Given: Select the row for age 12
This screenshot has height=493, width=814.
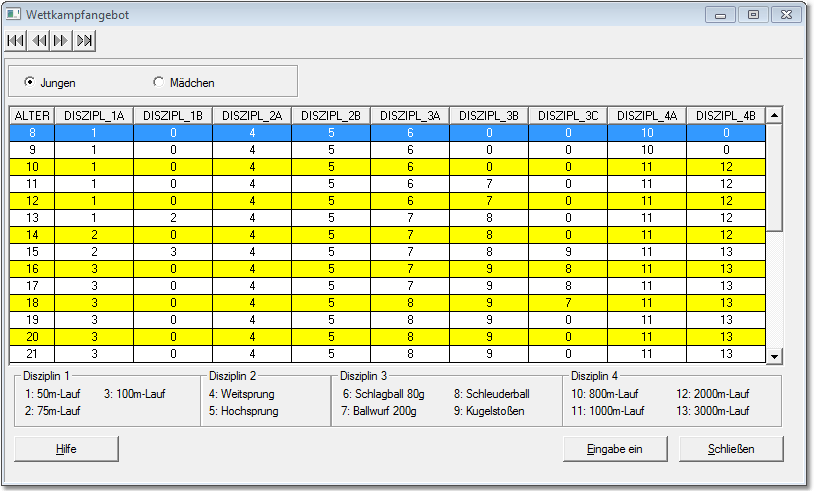Looking at the screenshot, I should pos(32,200).
